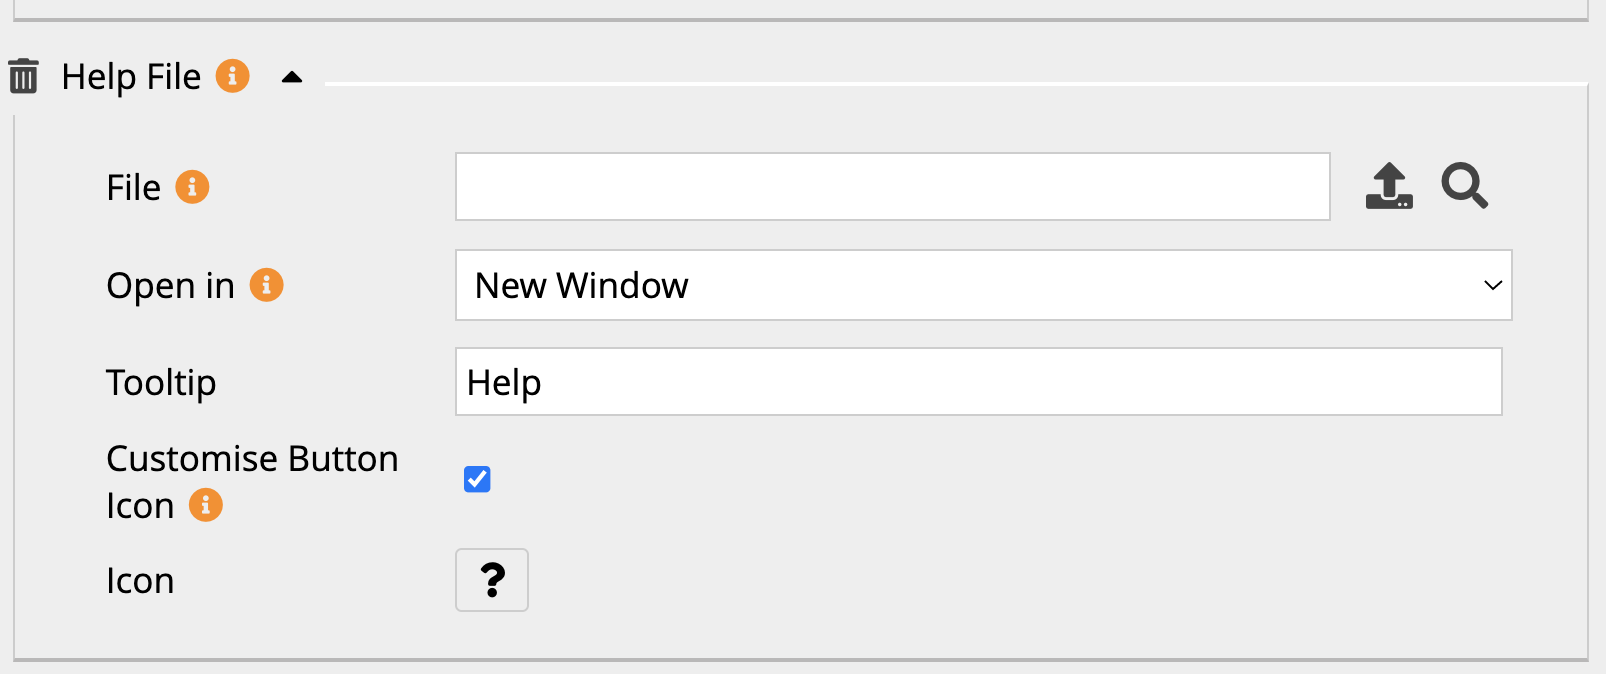Open the New Window dropdown
Screen dimensions: 1606x674
click(982, 285)
